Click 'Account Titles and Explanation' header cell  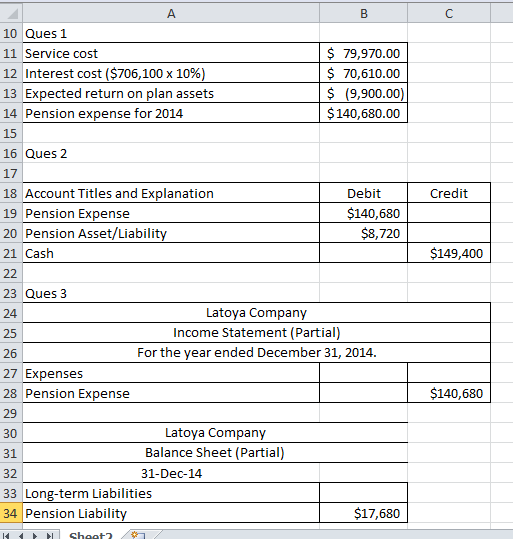click(171, 193)
